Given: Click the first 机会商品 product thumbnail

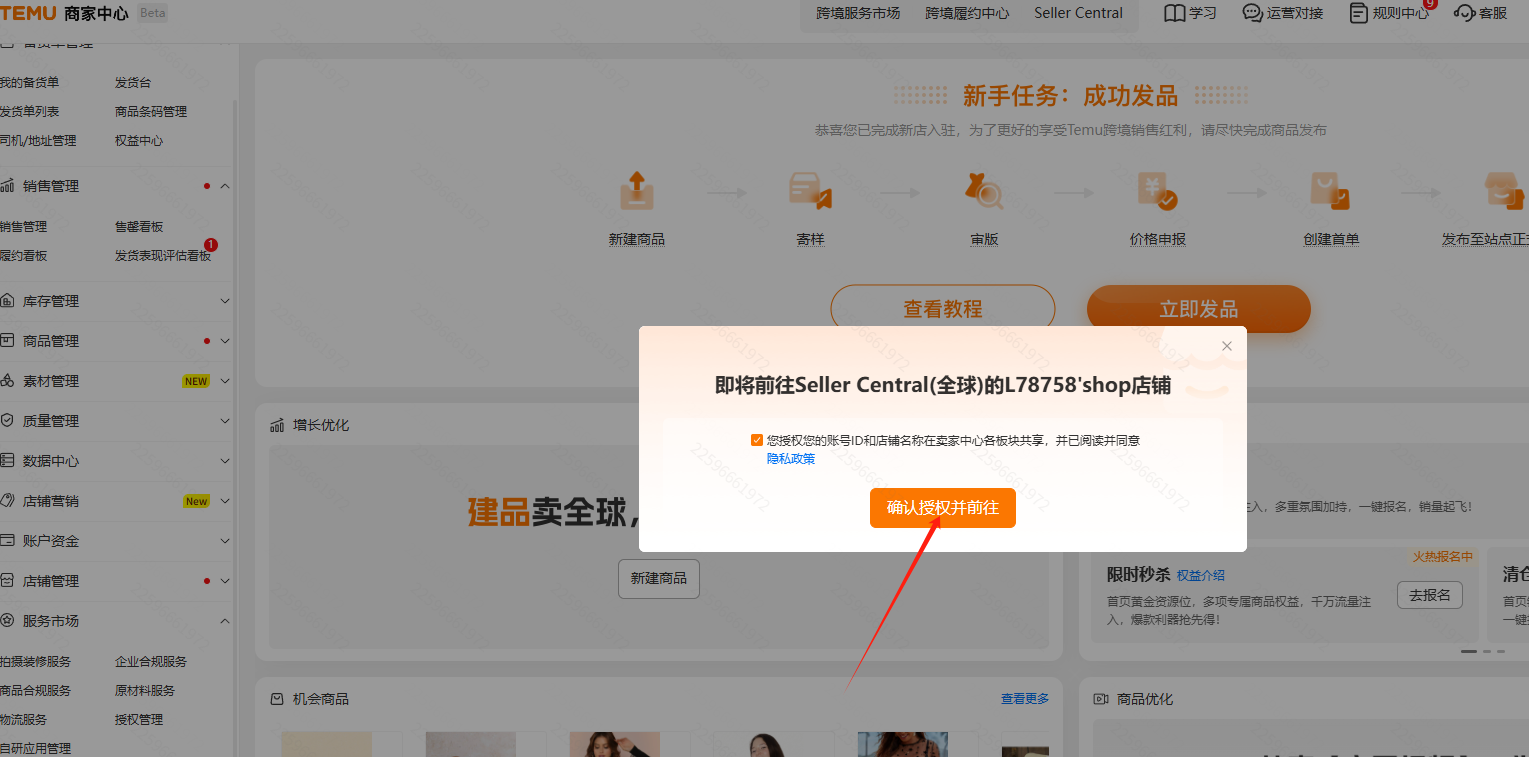Looking at the screenshot, I should 326,744.
